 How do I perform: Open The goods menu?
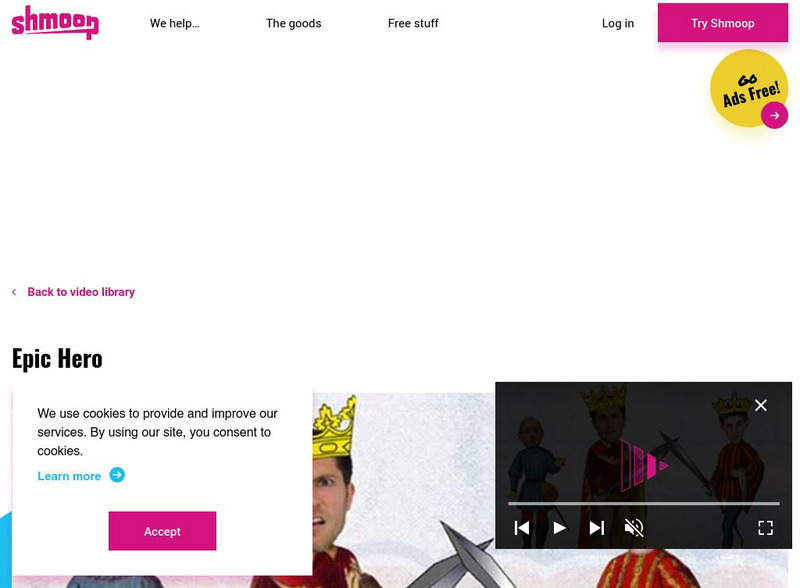click(293, 23)
